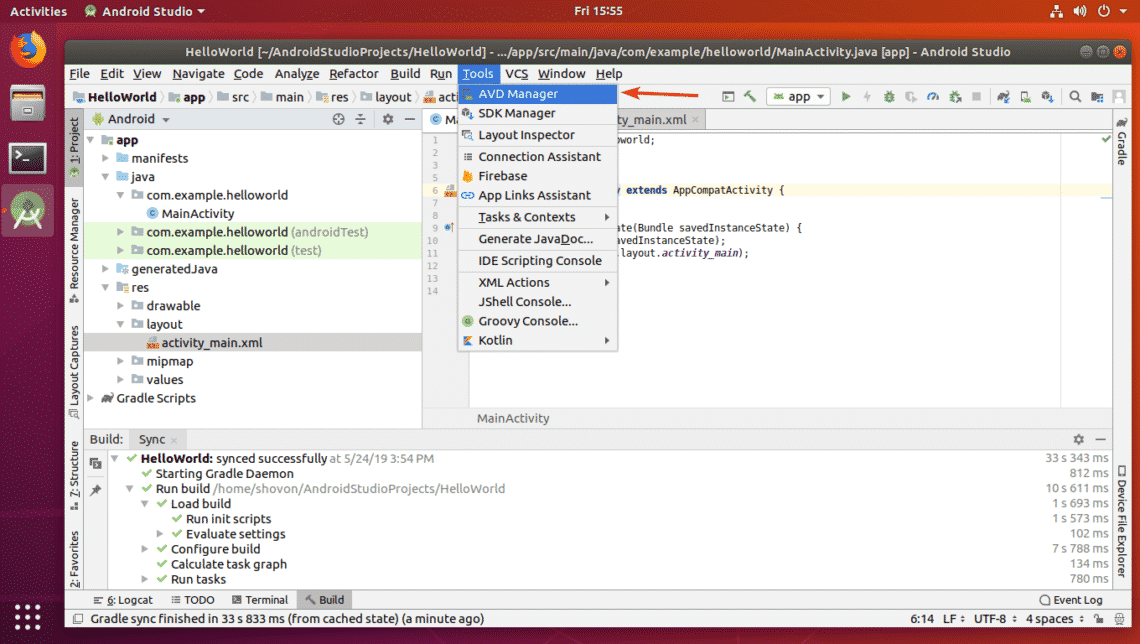
Task: Open the Resource Manager side tab
Action: click(74, 249)
